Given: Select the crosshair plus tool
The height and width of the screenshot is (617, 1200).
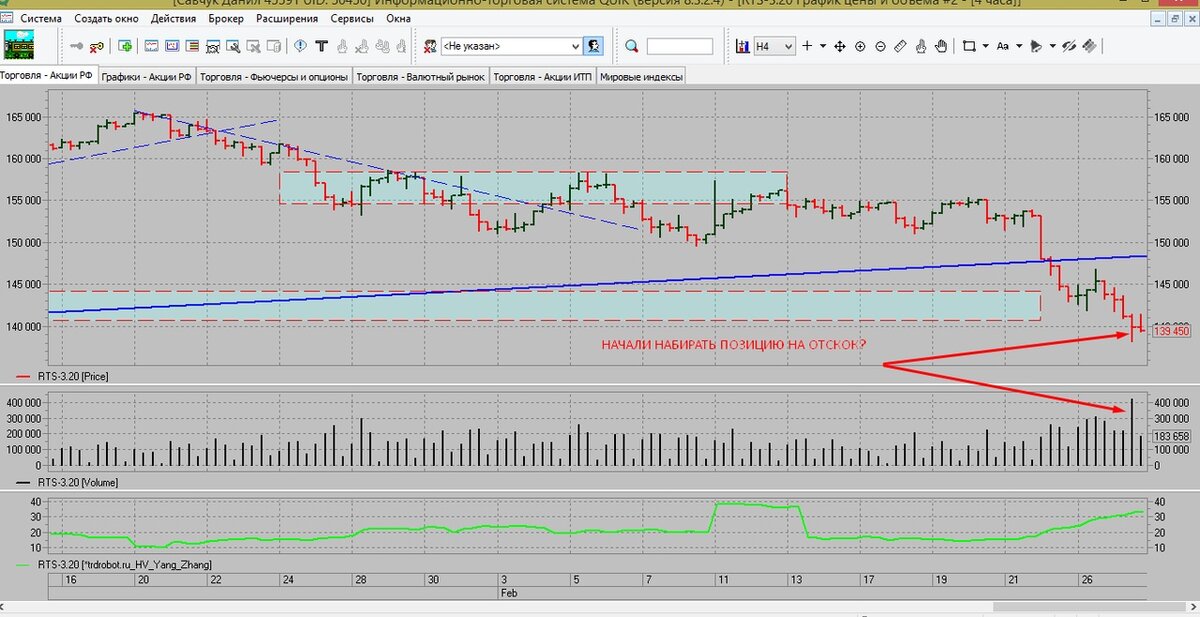Looking at the screenshot, I should pos(807,46).
